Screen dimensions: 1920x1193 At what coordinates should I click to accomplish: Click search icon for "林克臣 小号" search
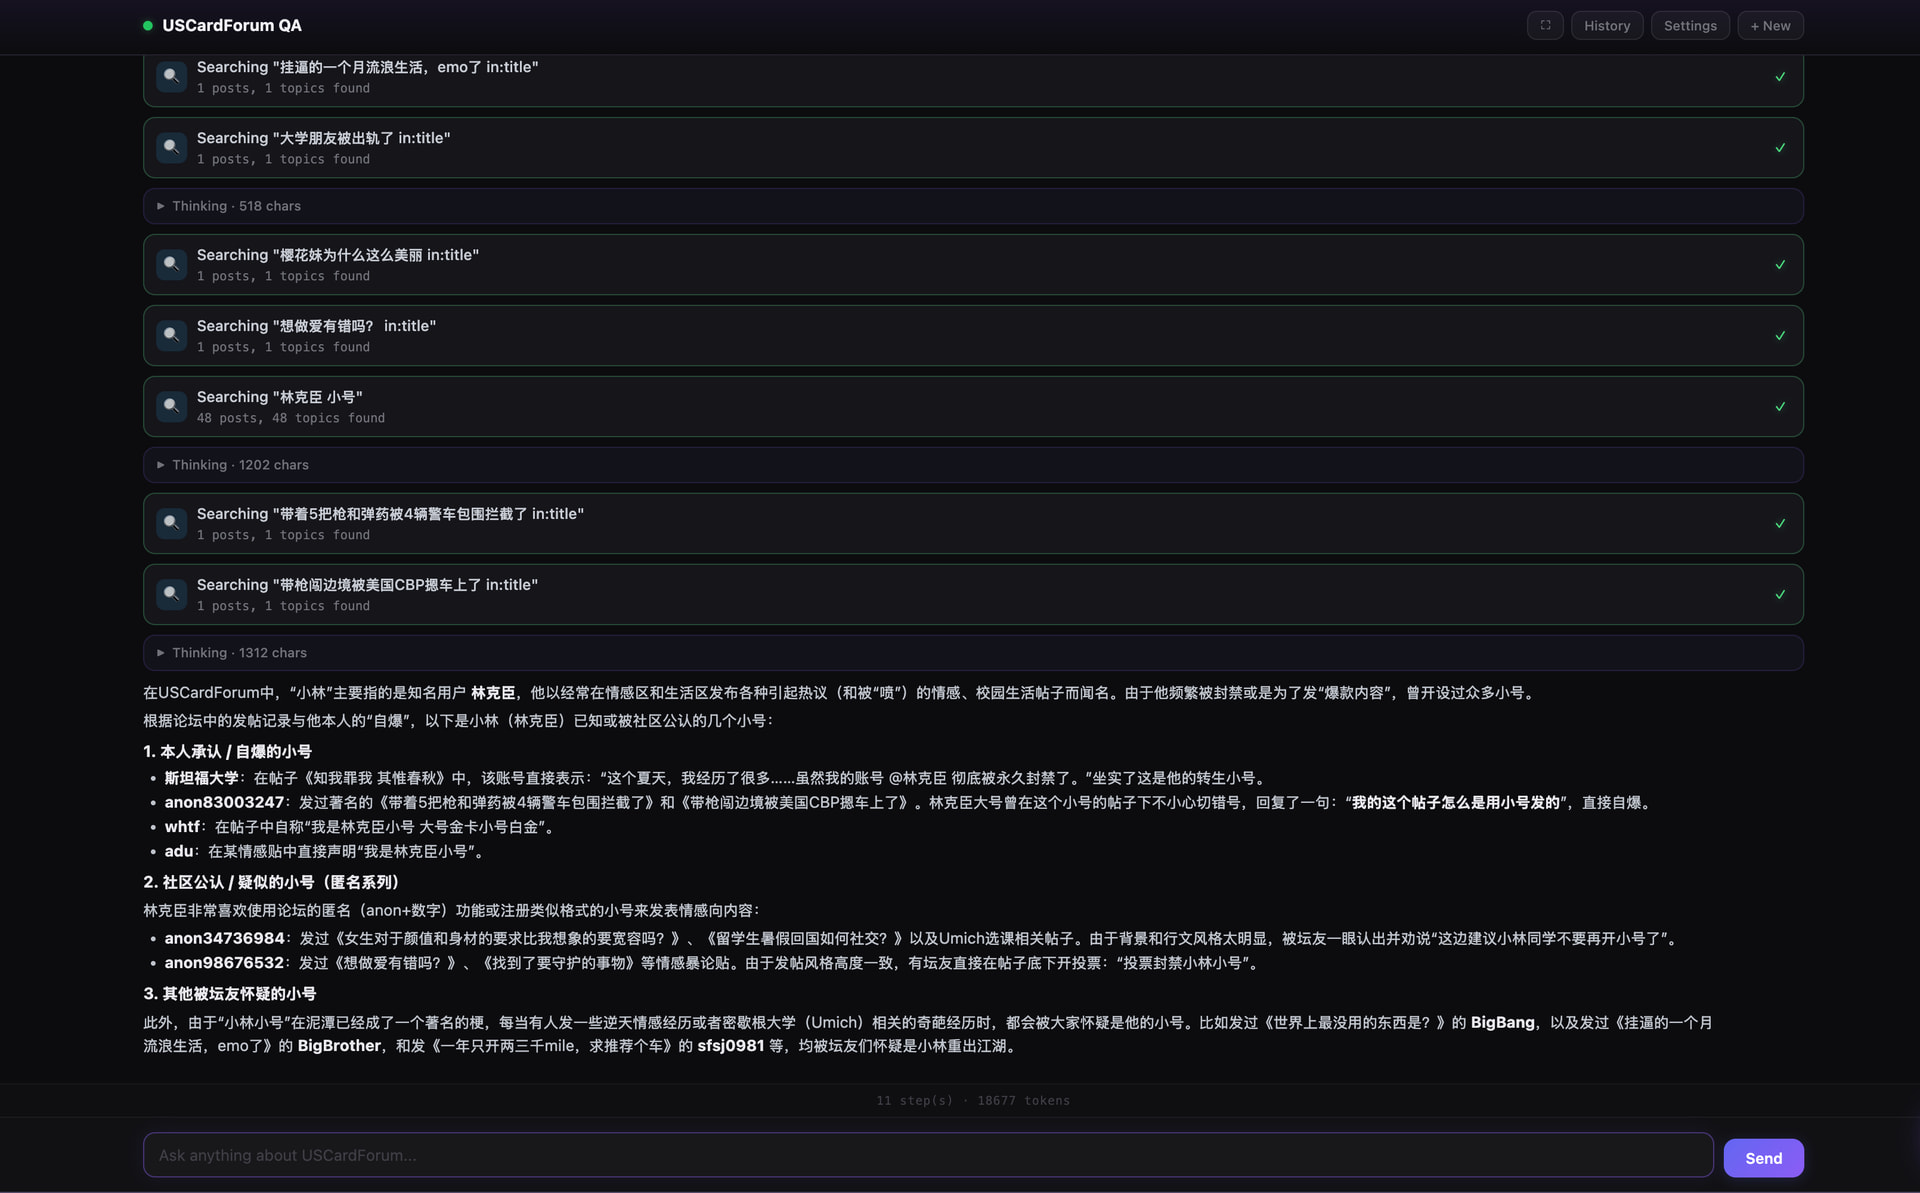coord(171,407)
